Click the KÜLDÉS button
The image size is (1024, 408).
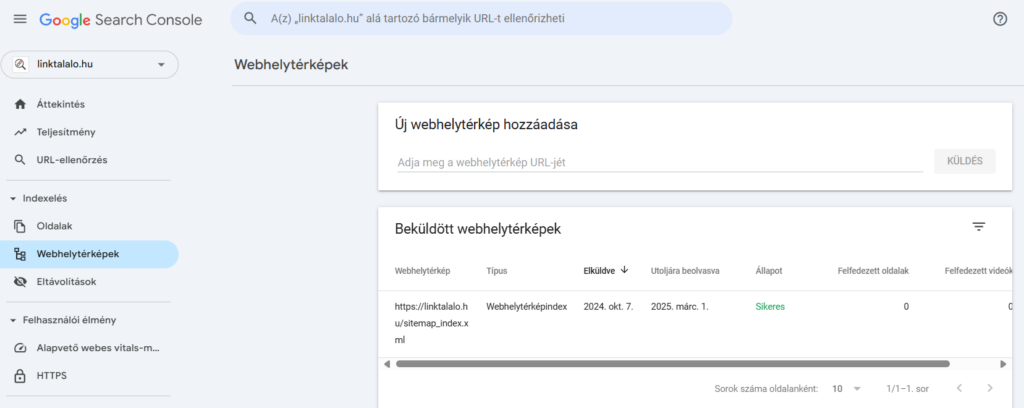965,161
